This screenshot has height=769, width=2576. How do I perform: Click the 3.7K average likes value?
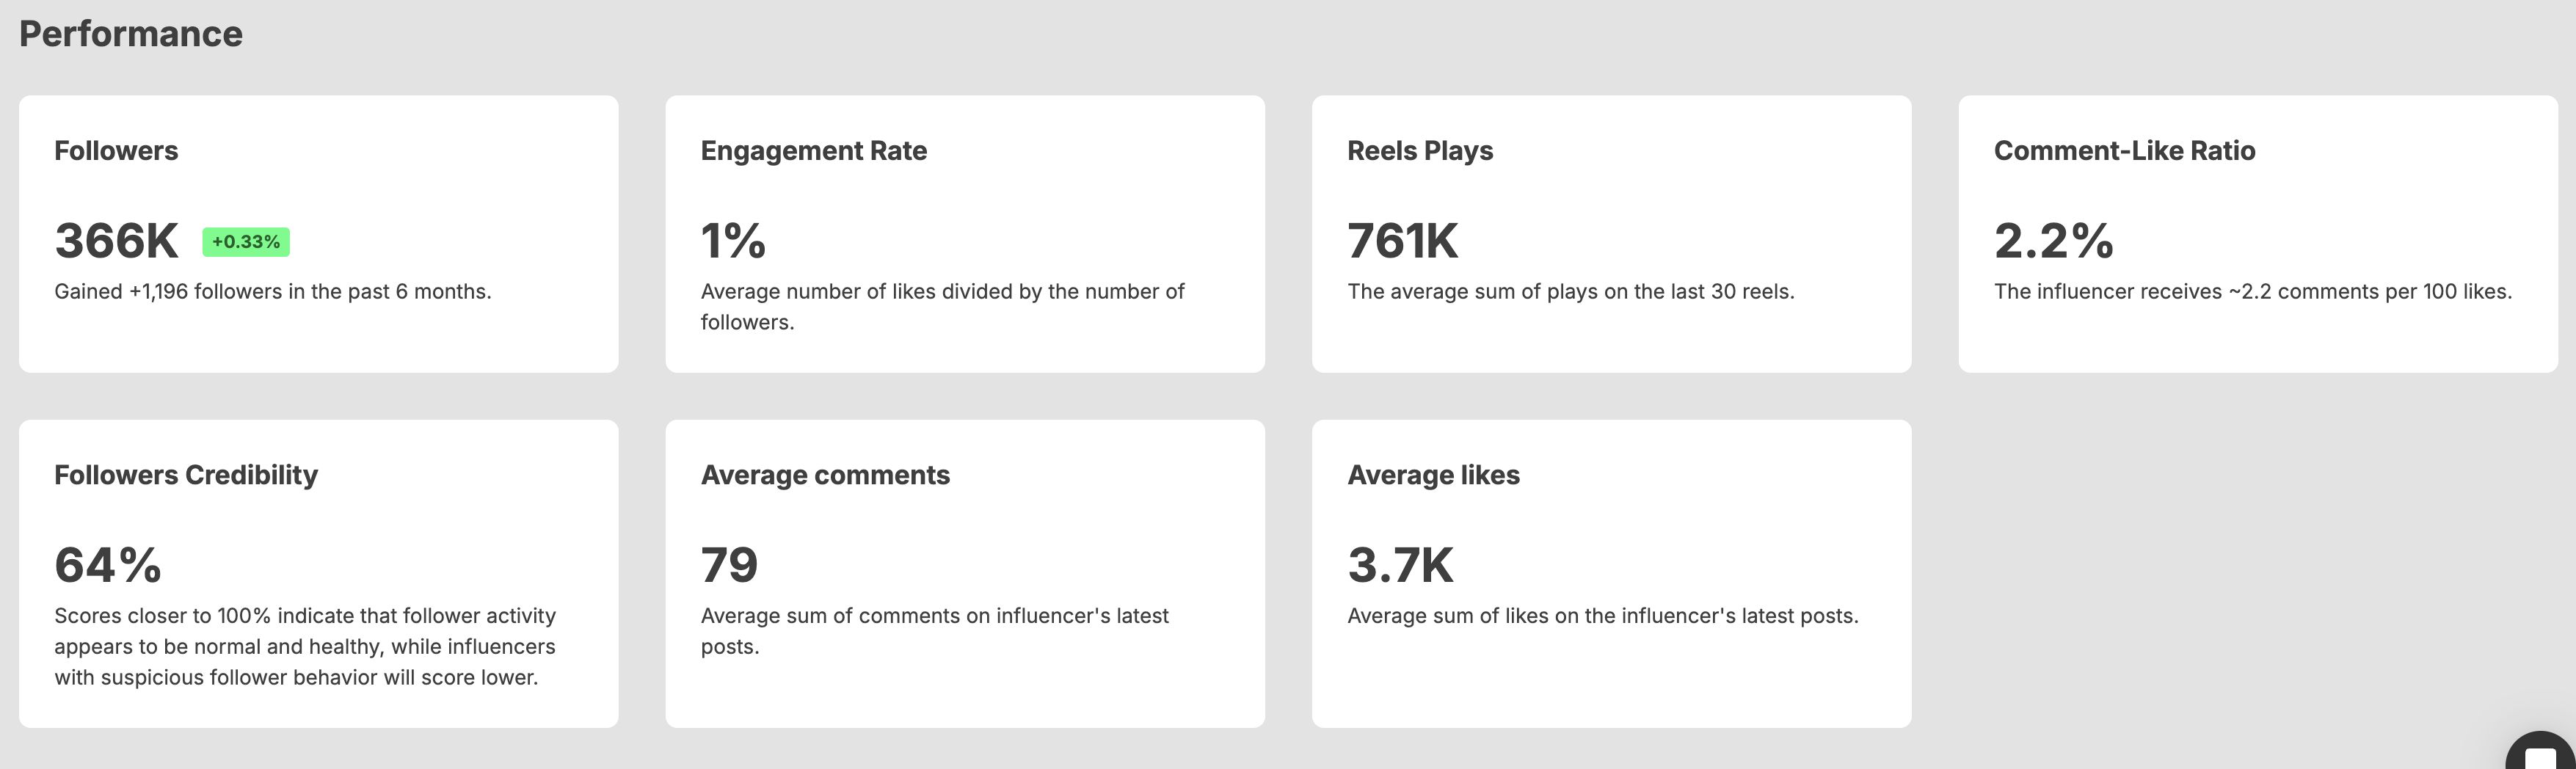tap(1400, 565)
